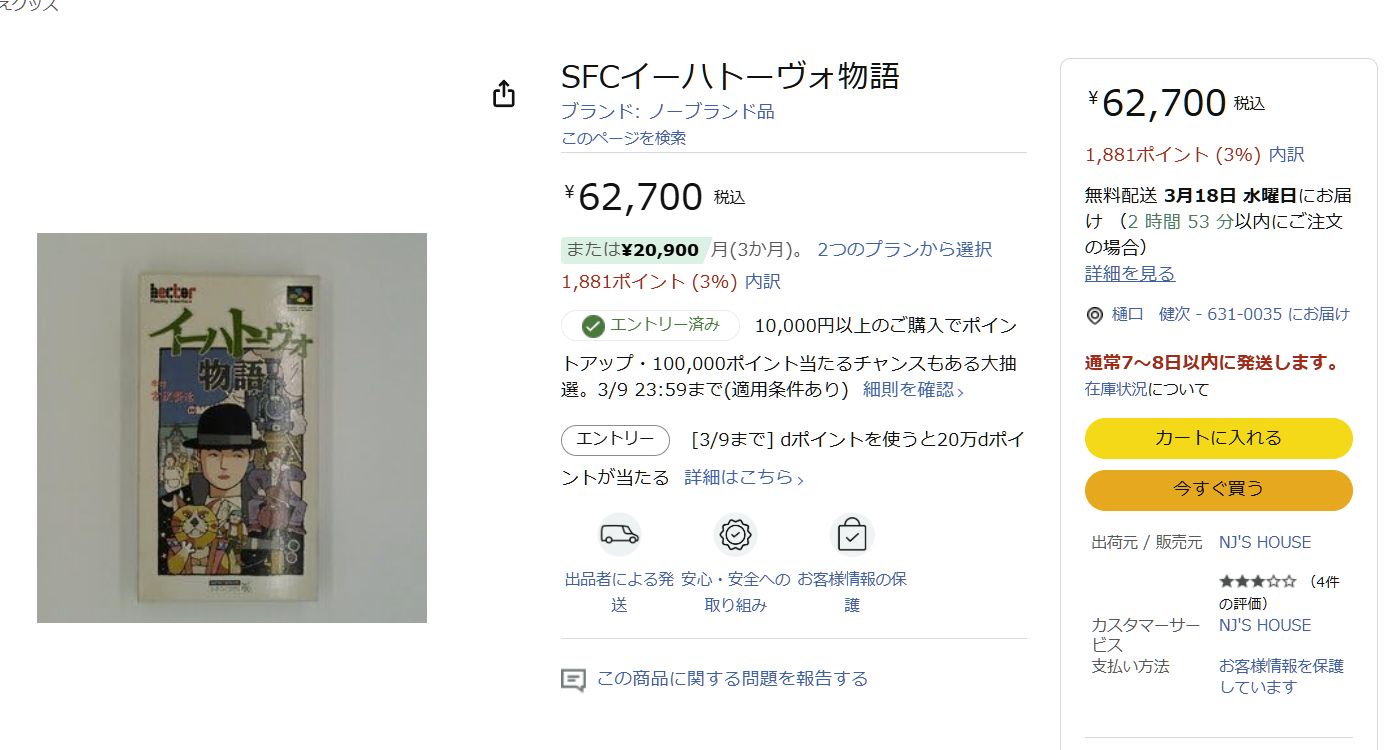This screenshot has height=750, width=1384.
Task: Click the customer information protection bag icon
Action: [852, 535]
